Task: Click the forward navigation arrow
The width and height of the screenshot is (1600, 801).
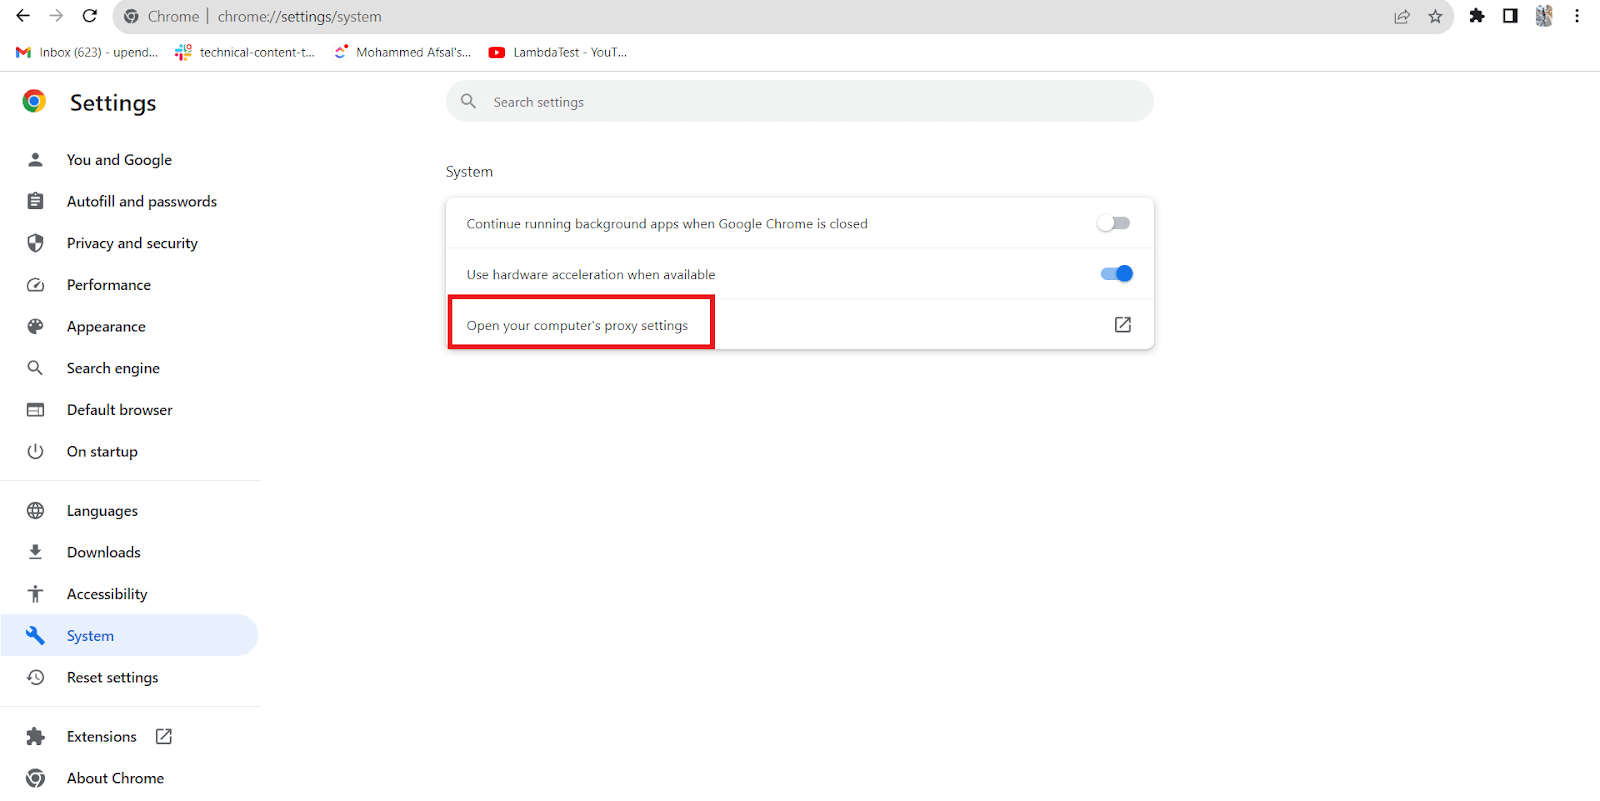Action: pos(56,16)
